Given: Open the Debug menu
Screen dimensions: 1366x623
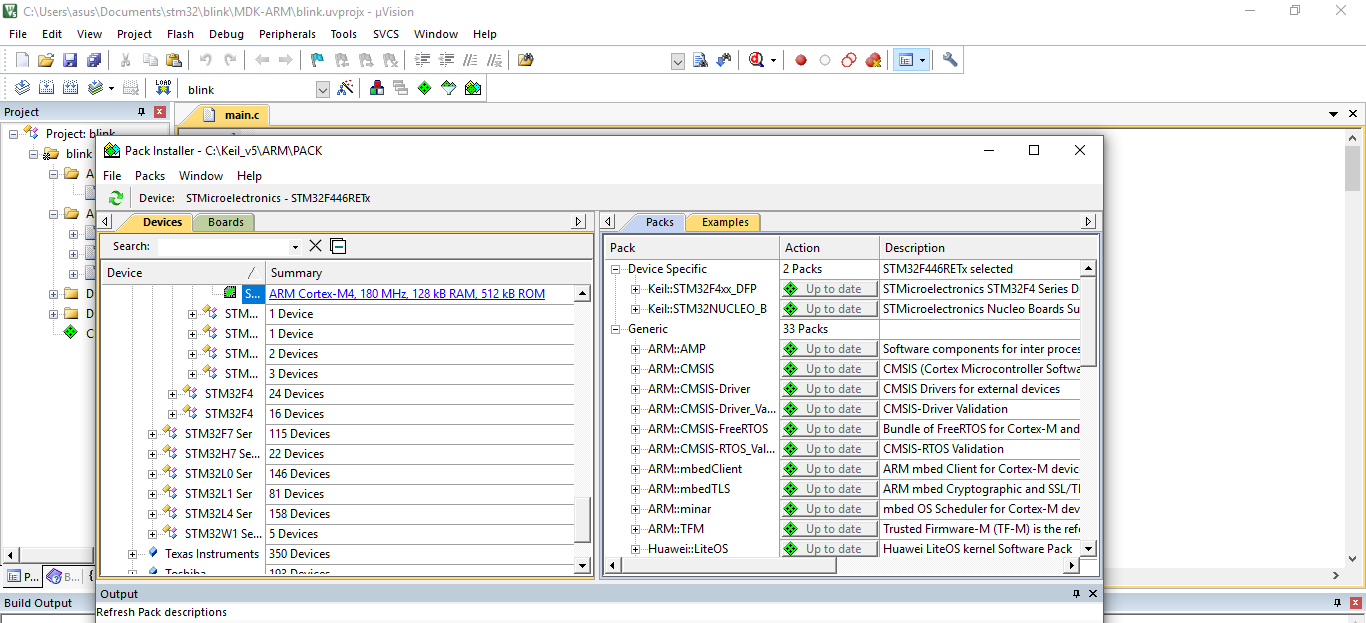Looking at the screenshot, I should (227, 34).
